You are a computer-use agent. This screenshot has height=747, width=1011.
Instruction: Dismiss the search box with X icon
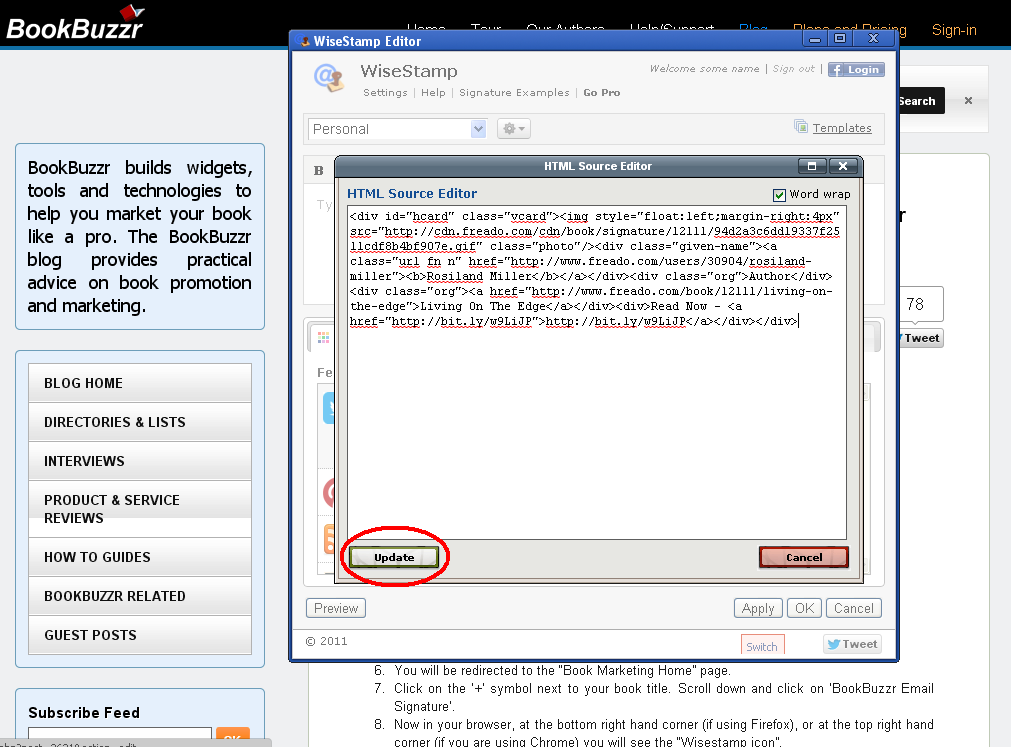click(x=968, y=101)
